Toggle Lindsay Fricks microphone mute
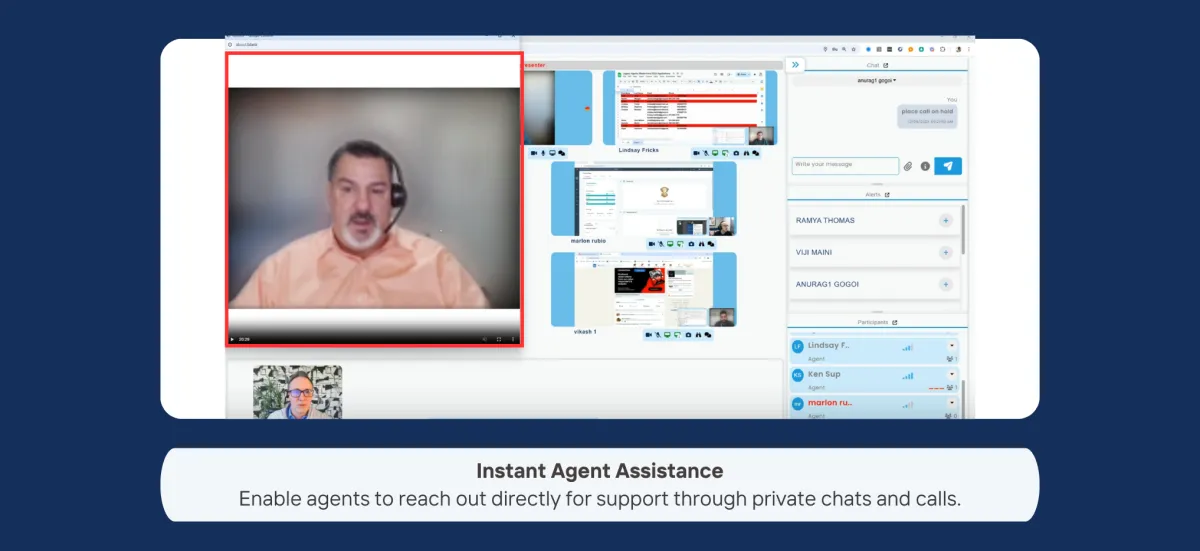This screenshot has height=551, width=1200. 706,153
